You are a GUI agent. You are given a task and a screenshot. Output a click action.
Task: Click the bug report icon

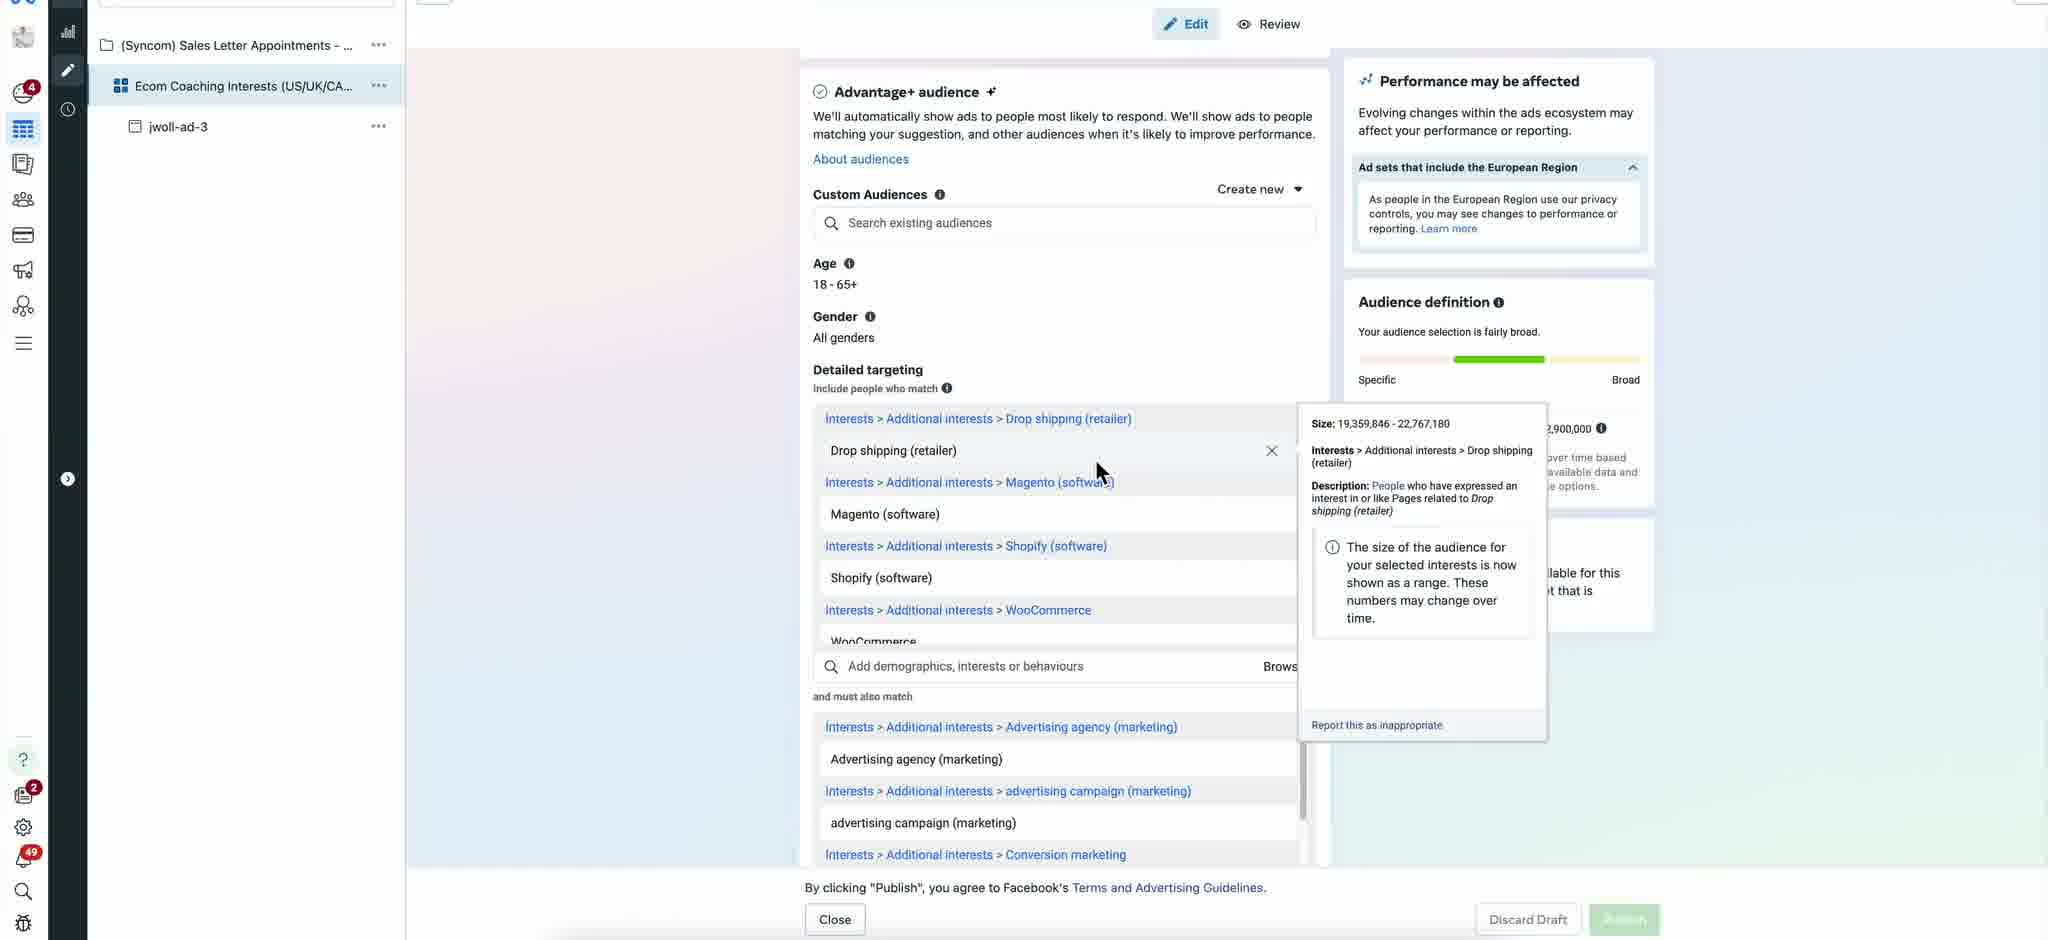point(23,923)
